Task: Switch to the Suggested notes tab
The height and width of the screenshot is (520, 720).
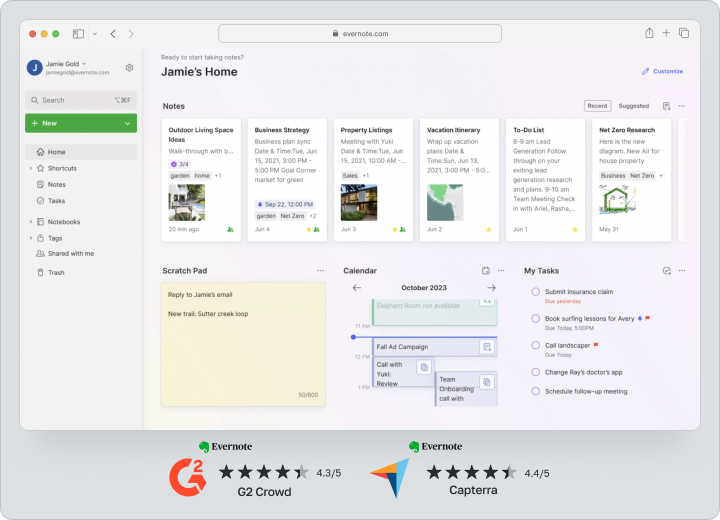Action: tap(634, 106)
